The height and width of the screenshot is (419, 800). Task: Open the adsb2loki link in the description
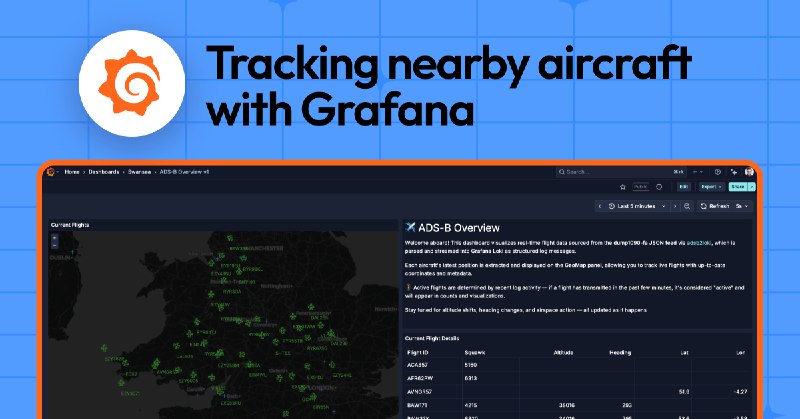point(698,243)
